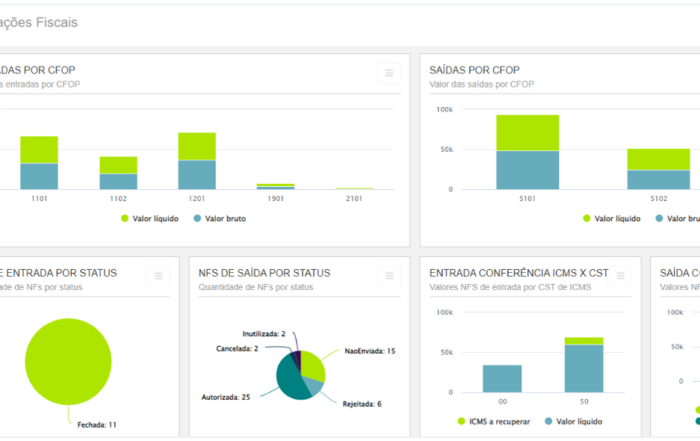Select the Autorizada pie slice
Image resolution: width=700 pixels, height=441 pixels.
[x=292, y=381]
